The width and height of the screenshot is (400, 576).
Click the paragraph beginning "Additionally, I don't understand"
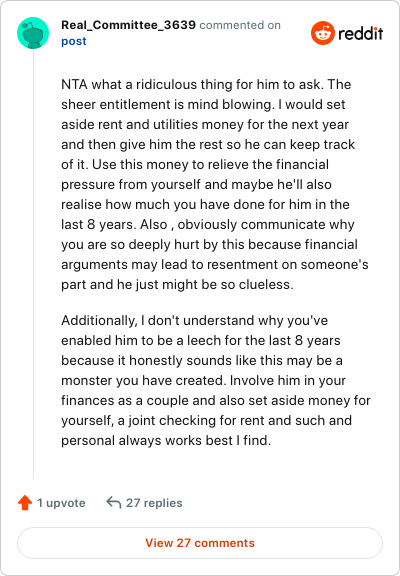click(x=216, y=380)
